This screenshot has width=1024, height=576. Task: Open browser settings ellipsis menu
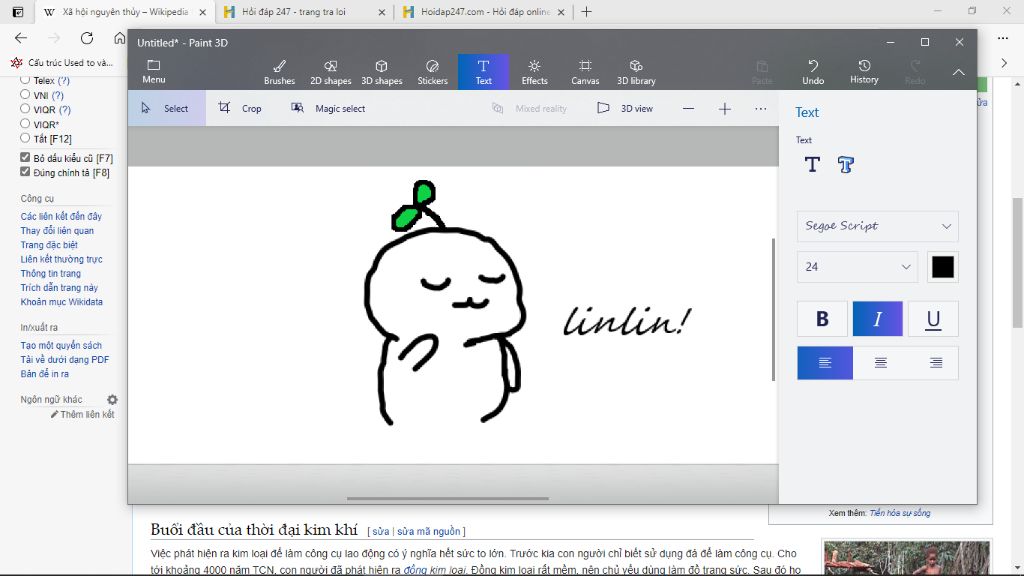click(x=1003, y=38)
